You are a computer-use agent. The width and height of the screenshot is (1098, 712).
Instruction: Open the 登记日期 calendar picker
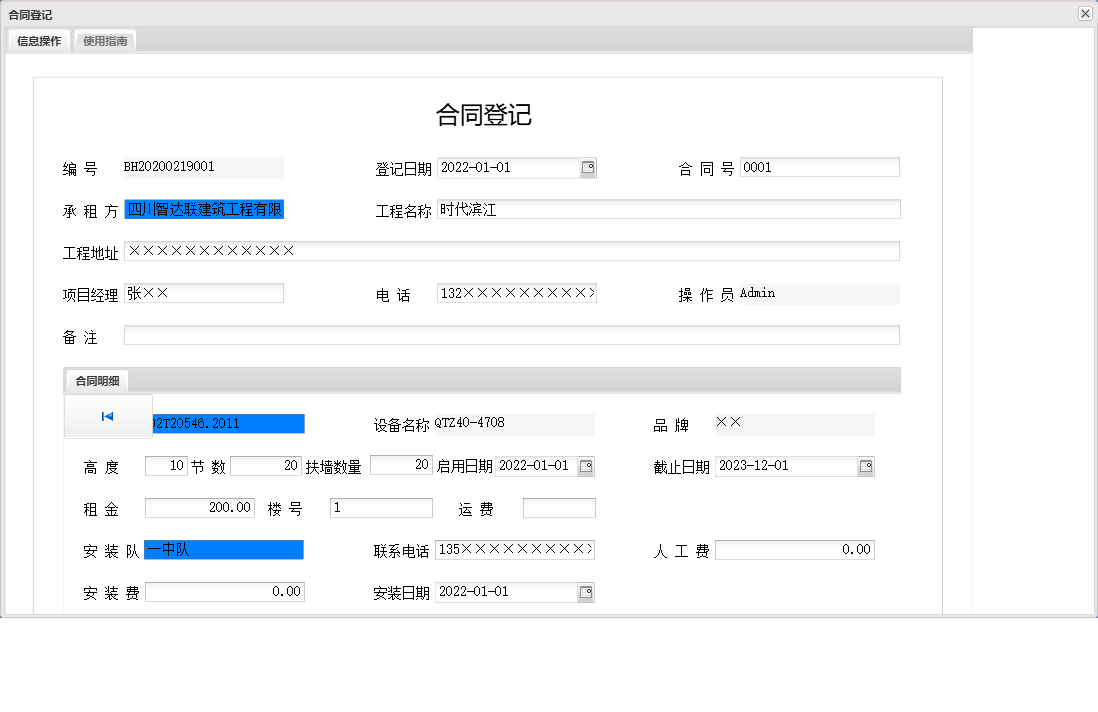(588, 167)
